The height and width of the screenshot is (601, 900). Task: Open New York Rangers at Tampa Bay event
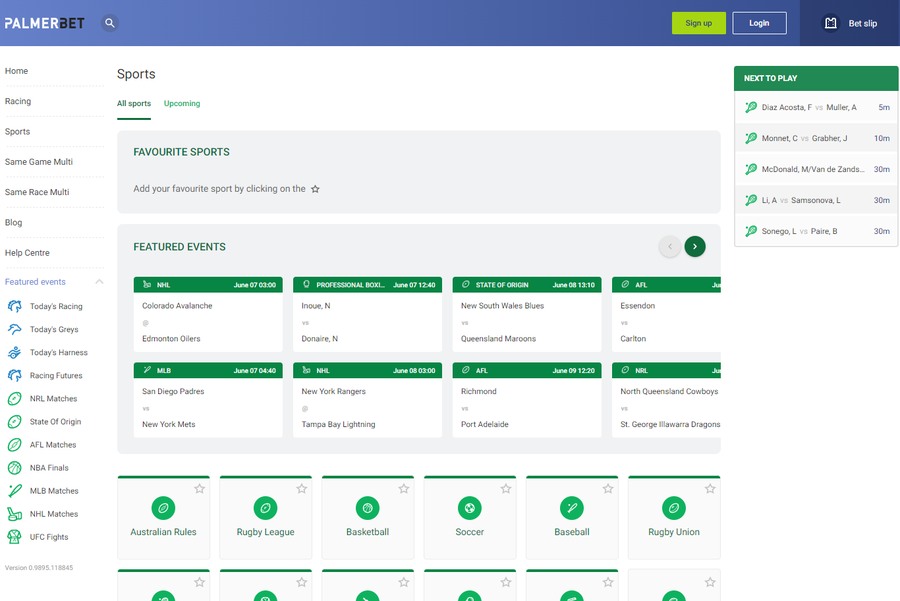(x=367, y=400)
